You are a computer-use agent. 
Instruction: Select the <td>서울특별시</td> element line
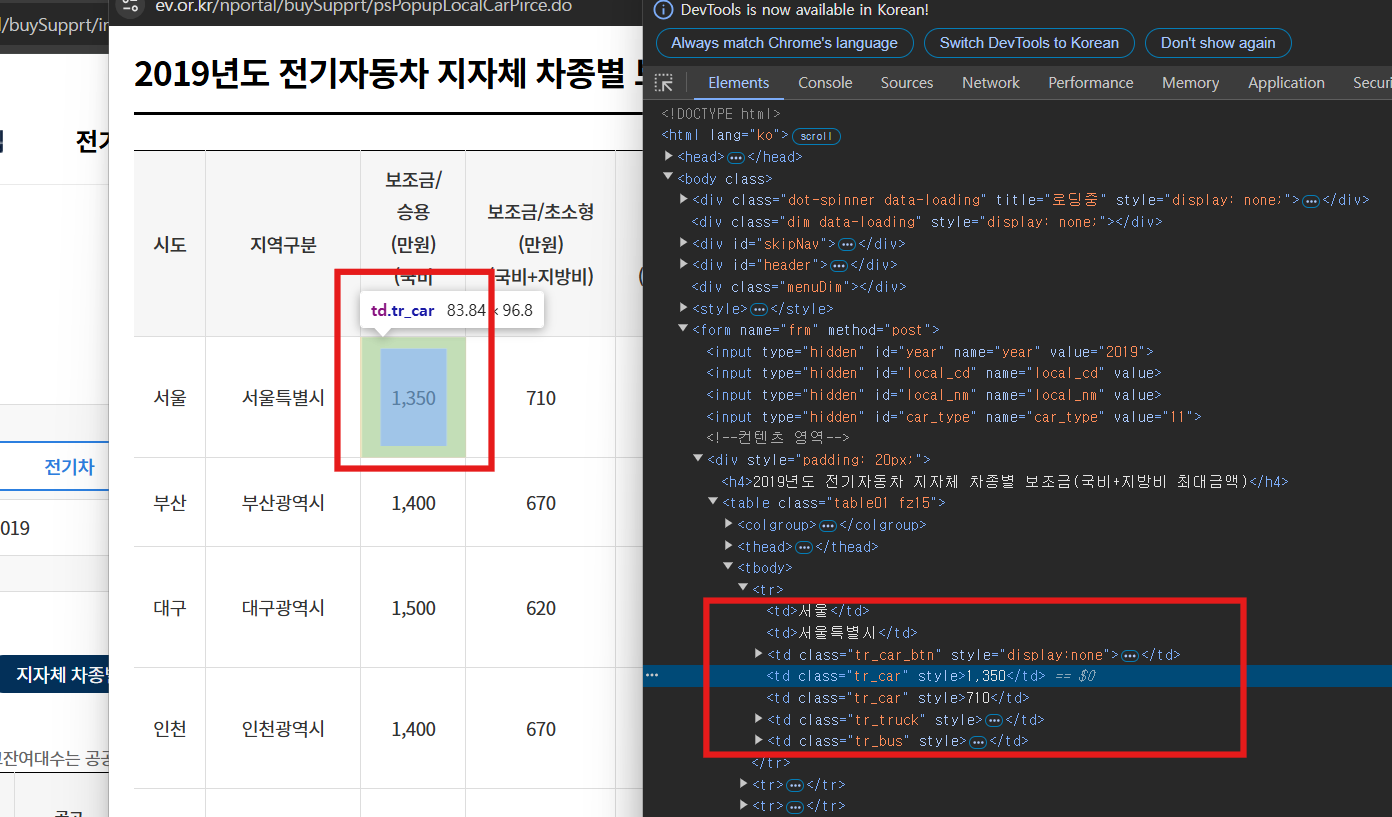(x=842, y=633)
